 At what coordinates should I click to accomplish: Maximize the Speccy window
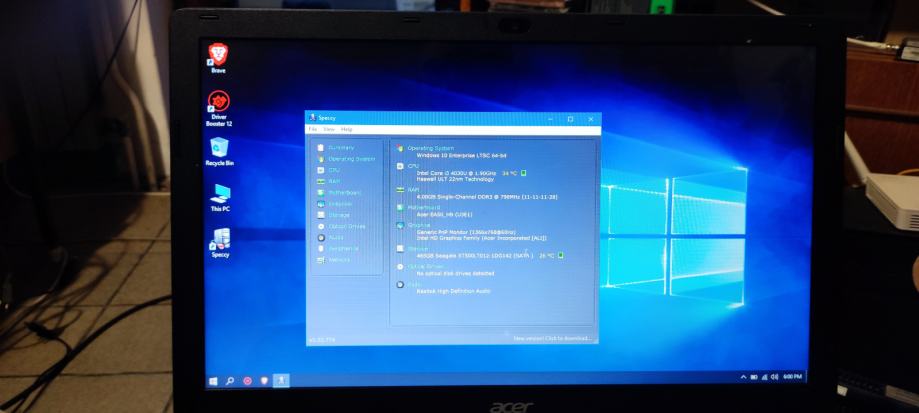click(x=570, y=119)
